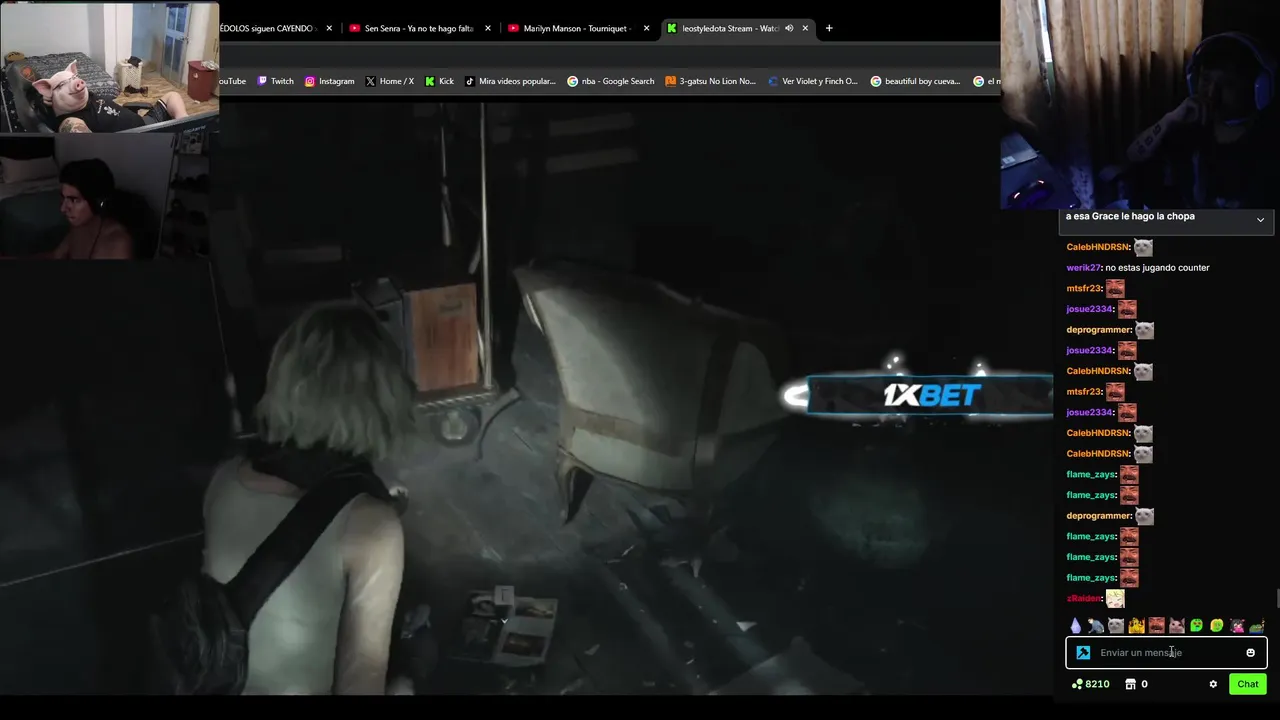Viewport: 1280px width, 720px height.
Task: Click username zRaiden in chat
Action: coord(1084,599)
